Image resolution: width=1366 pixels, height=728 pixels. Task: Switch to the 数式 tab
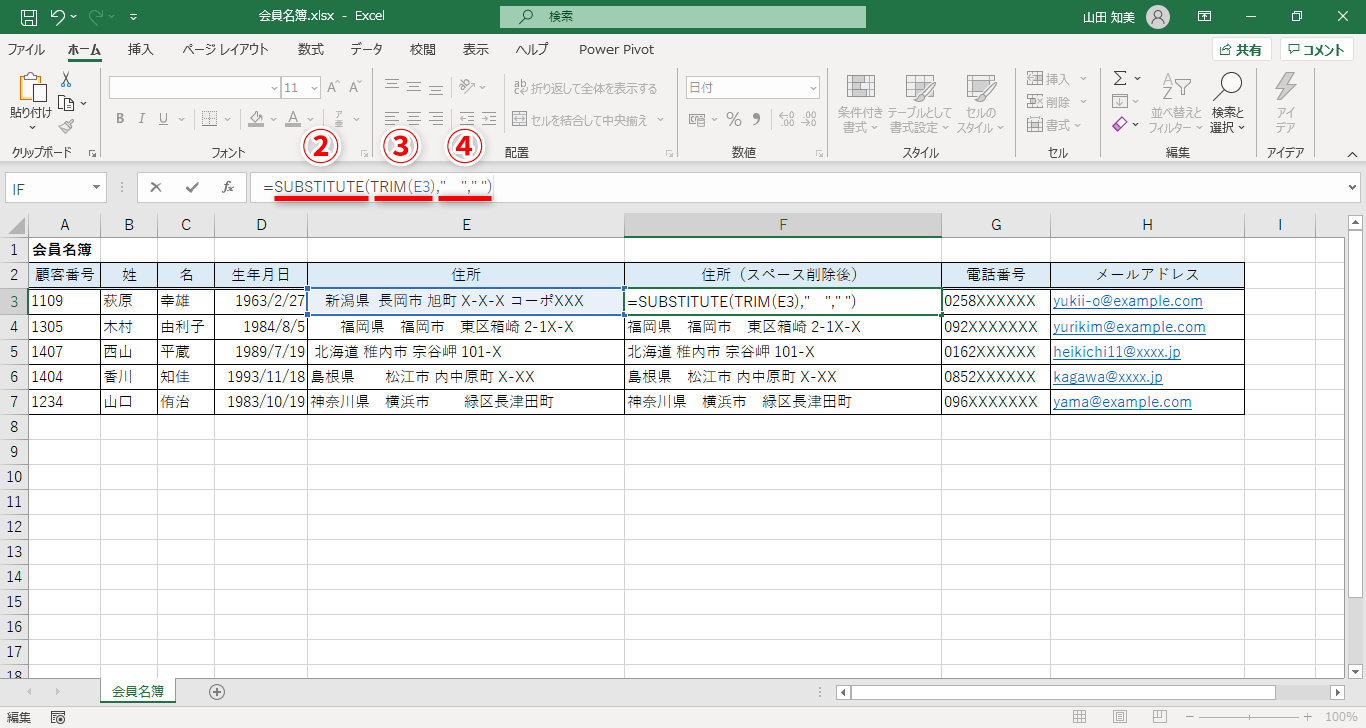tap(311, 49)
